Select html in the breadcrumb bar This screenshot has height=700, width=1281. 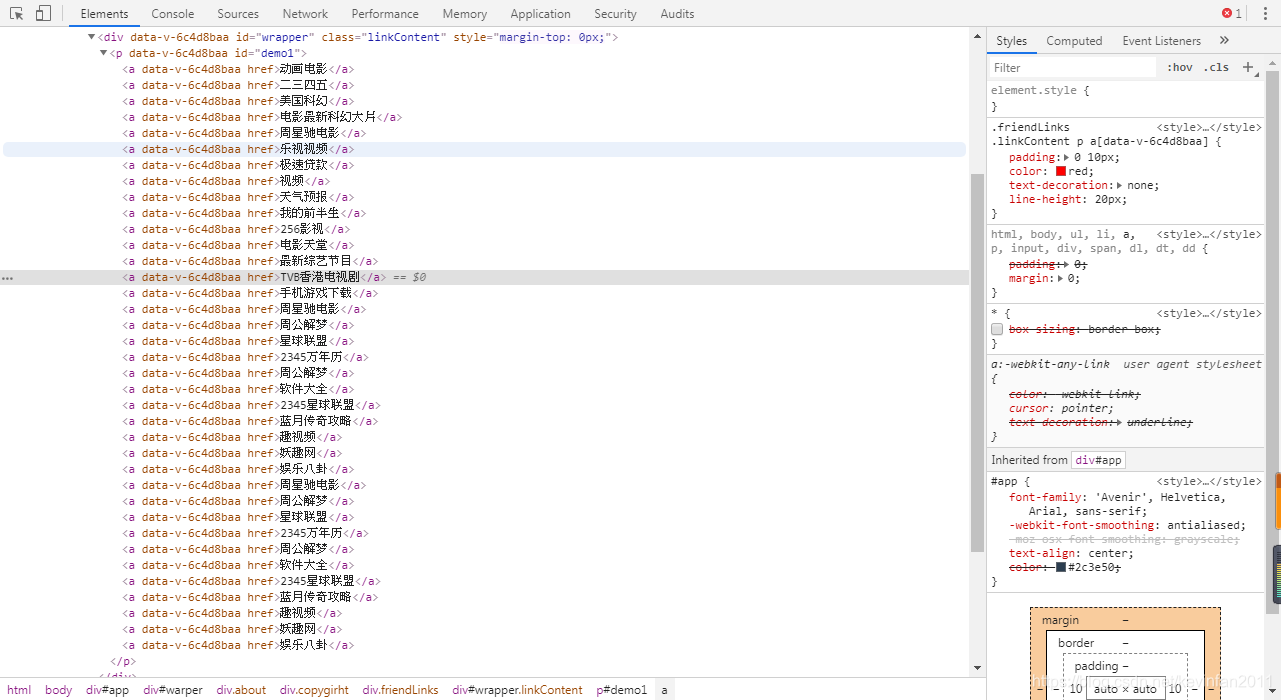click(19, 690)
